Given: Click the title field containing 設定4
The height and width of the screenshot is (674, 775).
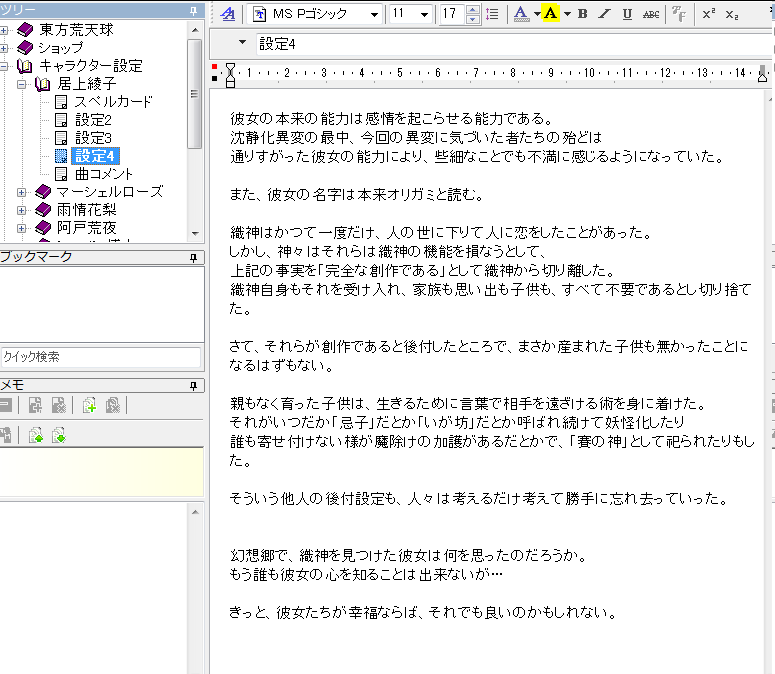Looking at the screenshot, I should pos(514,44).
